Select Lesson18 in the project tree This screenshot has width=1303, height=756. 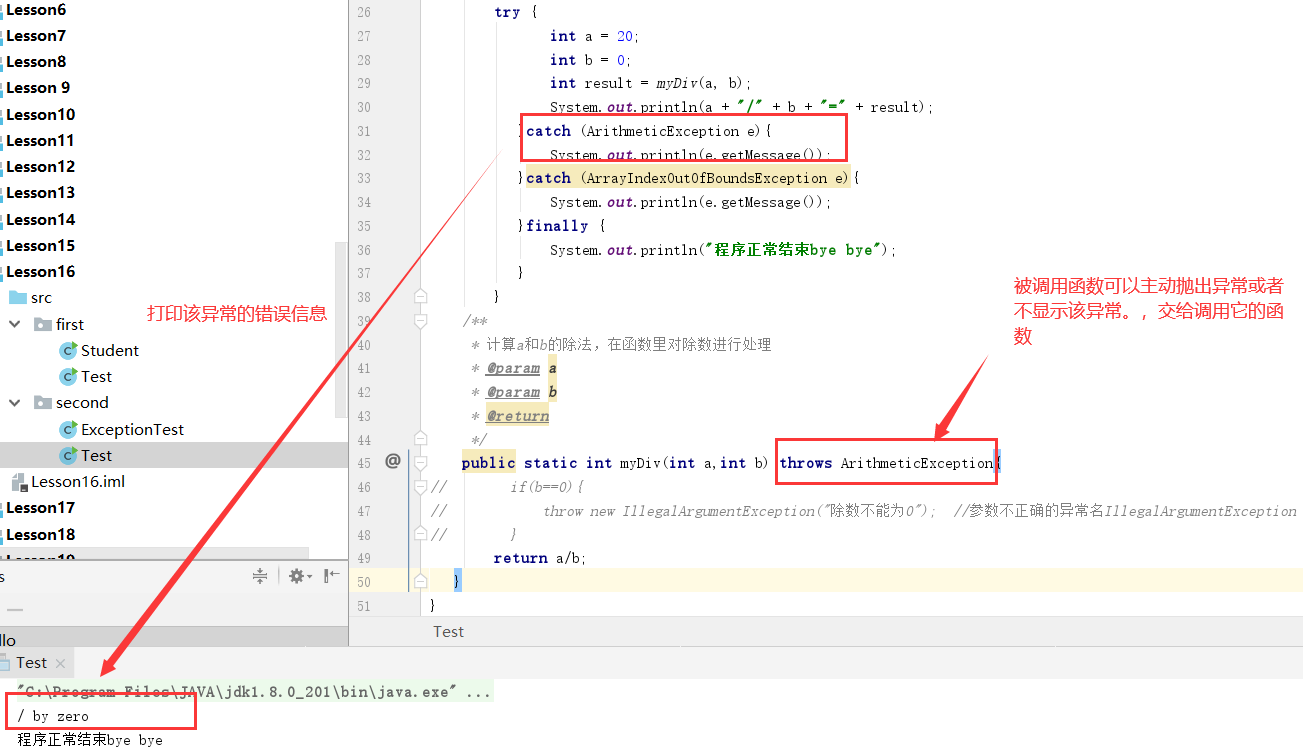pos(41,535)
